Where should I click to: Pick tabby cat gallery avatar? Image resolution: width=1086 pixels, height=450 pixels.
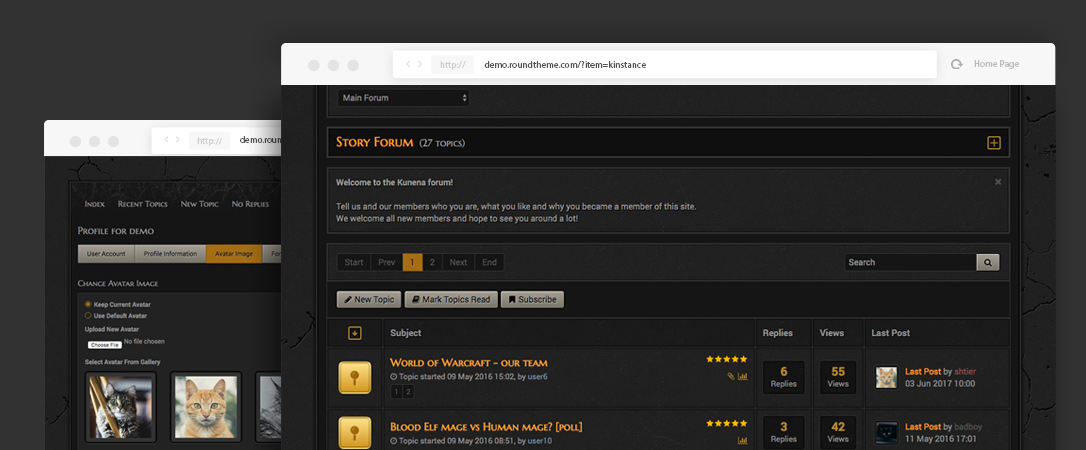tap(121, 407)
